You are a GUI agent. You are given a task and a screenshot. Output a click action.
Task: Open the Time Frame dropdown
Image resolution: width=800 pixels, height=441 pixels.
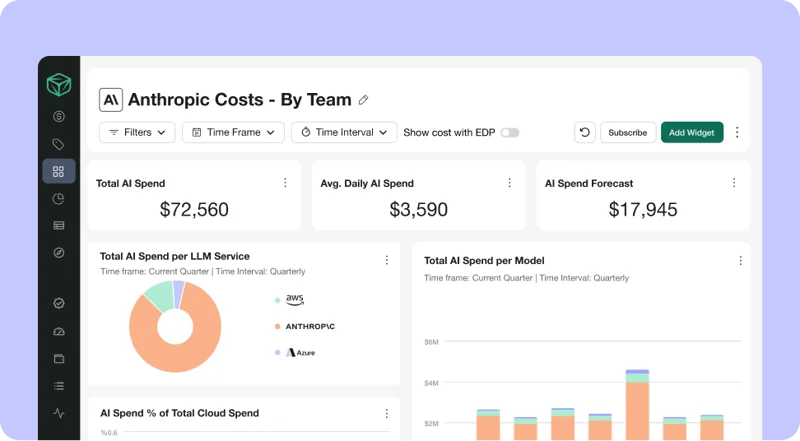click(x=233, y=132)
